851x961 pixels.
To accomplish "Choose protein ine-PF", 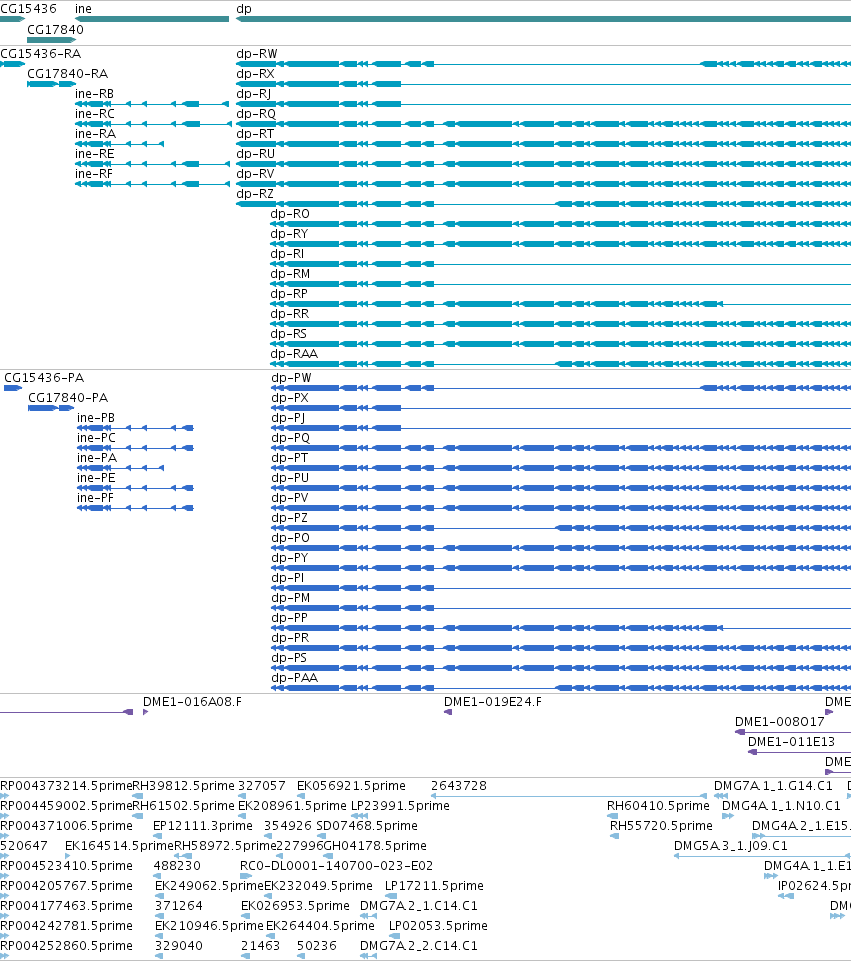I will [96, 498].
